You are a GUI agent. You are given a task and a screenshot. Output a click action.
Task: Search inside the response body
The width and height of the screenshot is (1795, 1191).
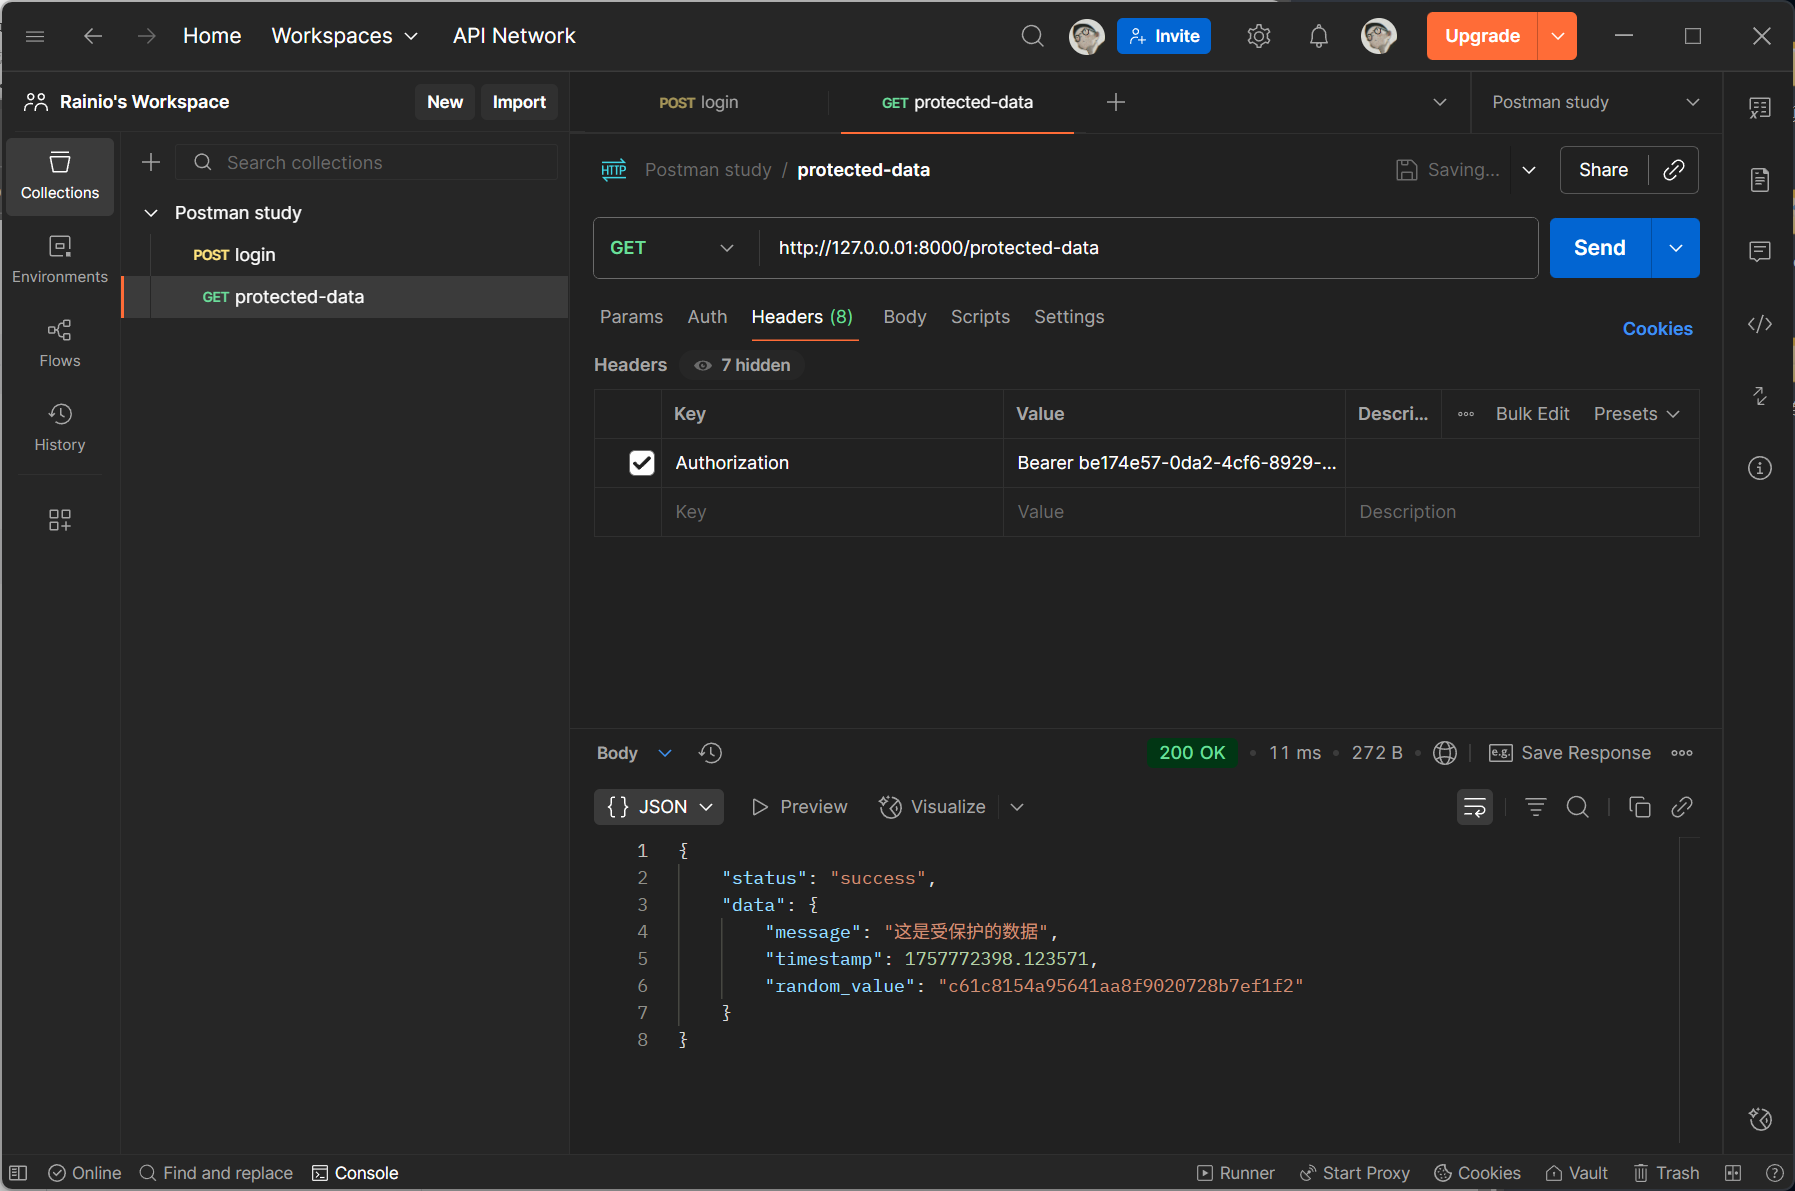[1578, 807]
